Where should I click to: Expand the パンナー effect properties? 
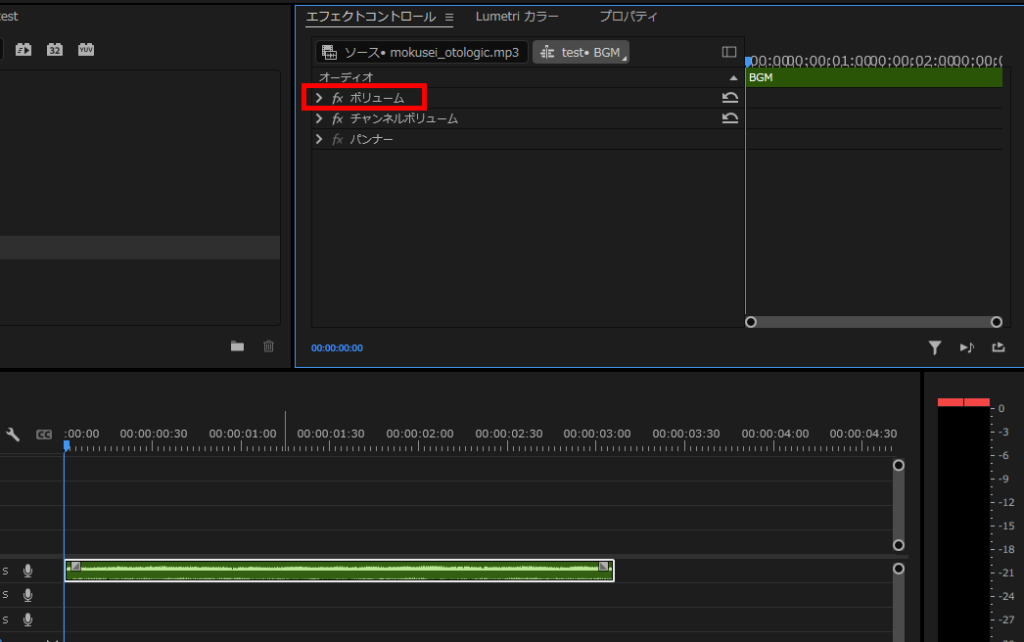point(319,140)
